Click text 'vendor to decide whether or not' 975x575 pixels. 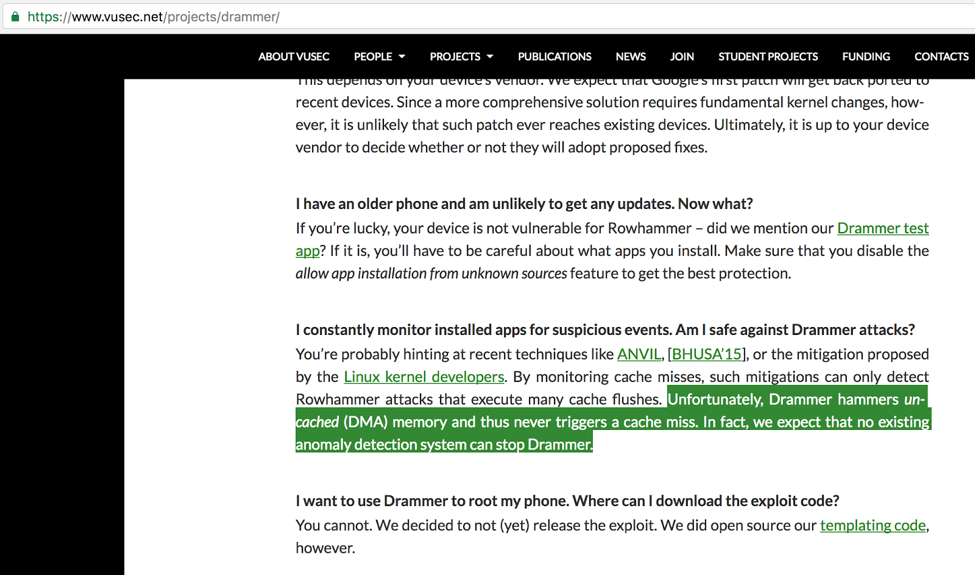click(400, 147)
